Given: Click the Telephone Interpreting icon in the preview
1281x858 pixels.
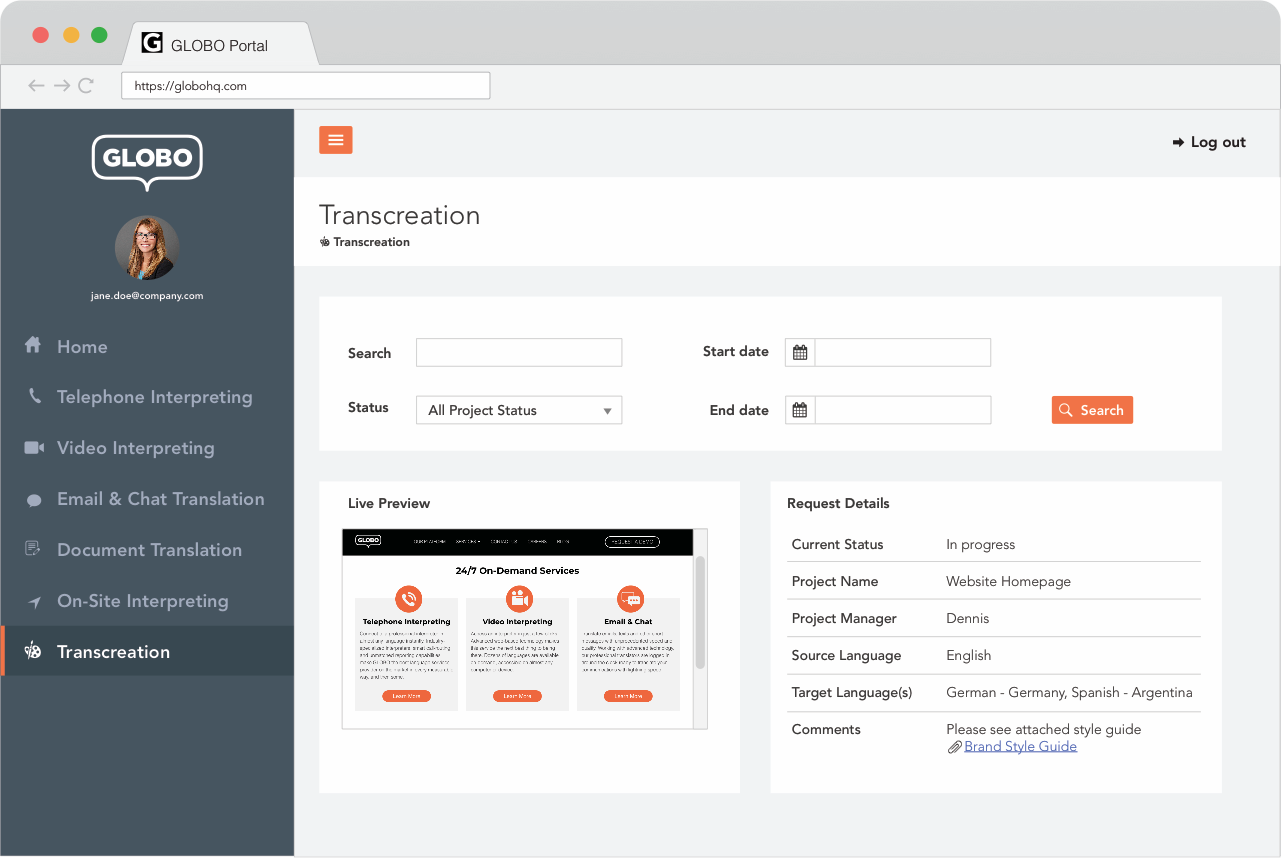Looking at the screenshot, I should click(407, 599).
